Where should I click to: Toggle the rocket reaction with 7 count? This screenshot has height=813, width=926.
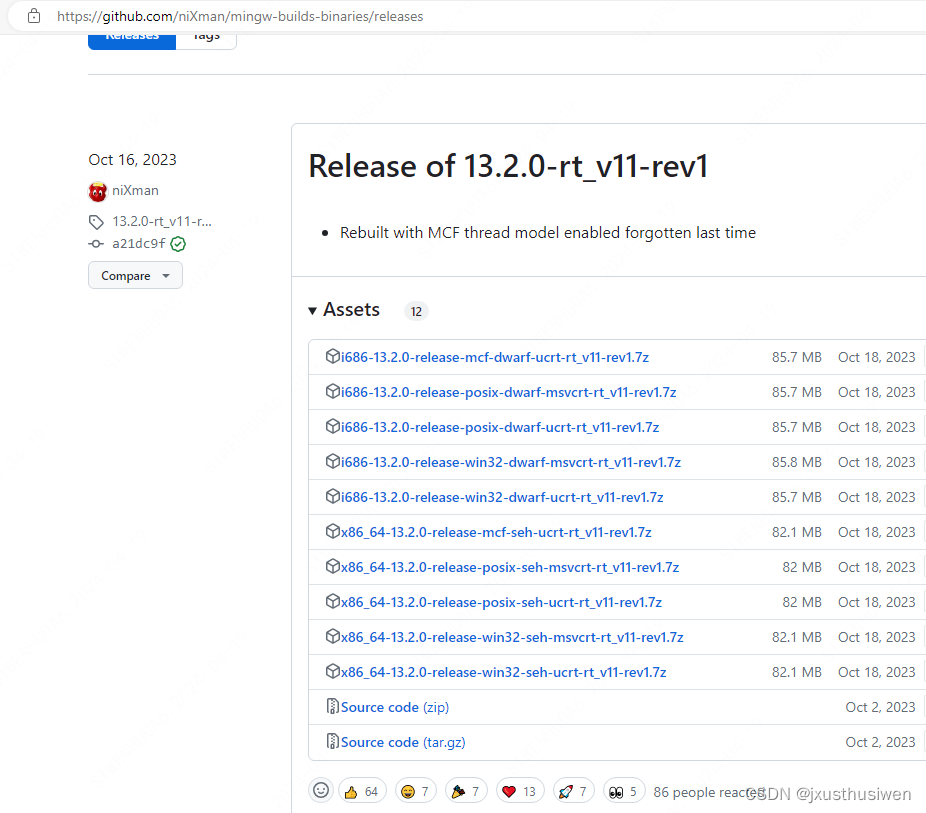[573, 790]
